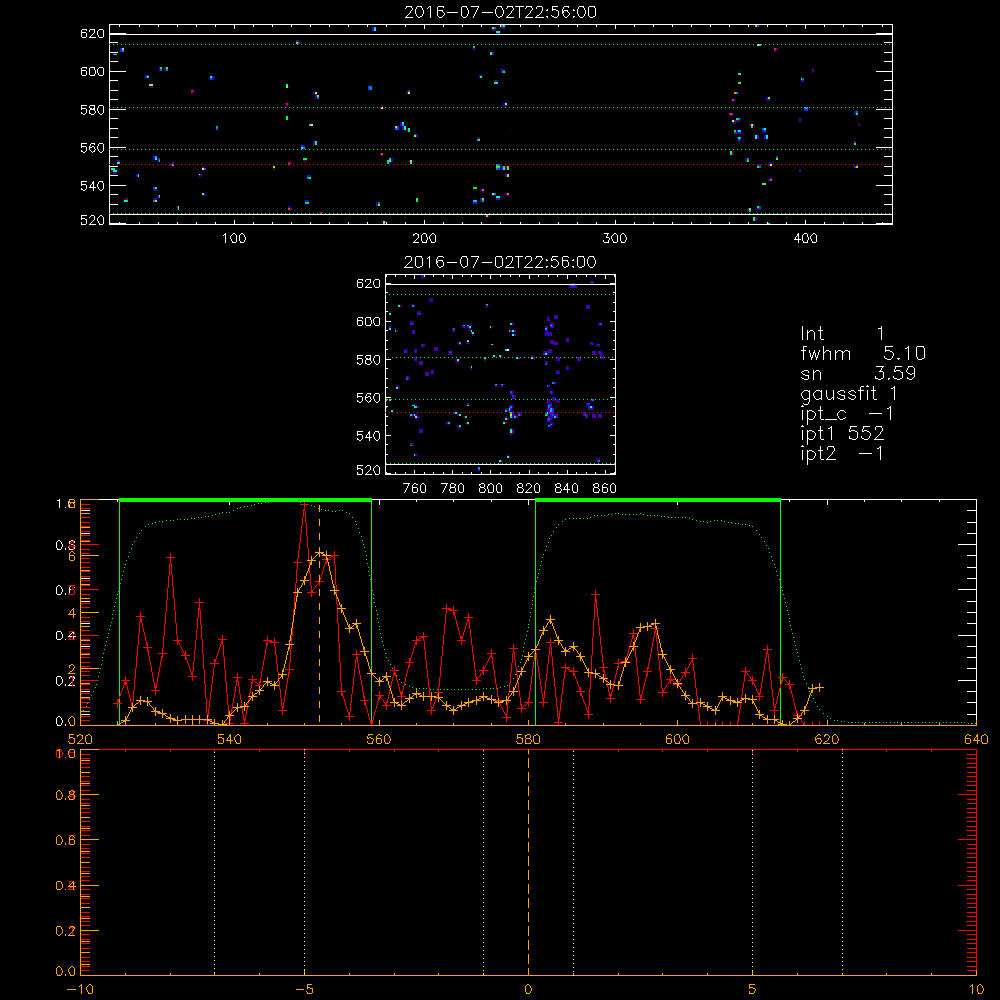Viewport: 1000px width, 1000px height.
Task: Select the 'fwhm 5.10' readout line
Action: (863, 353)
